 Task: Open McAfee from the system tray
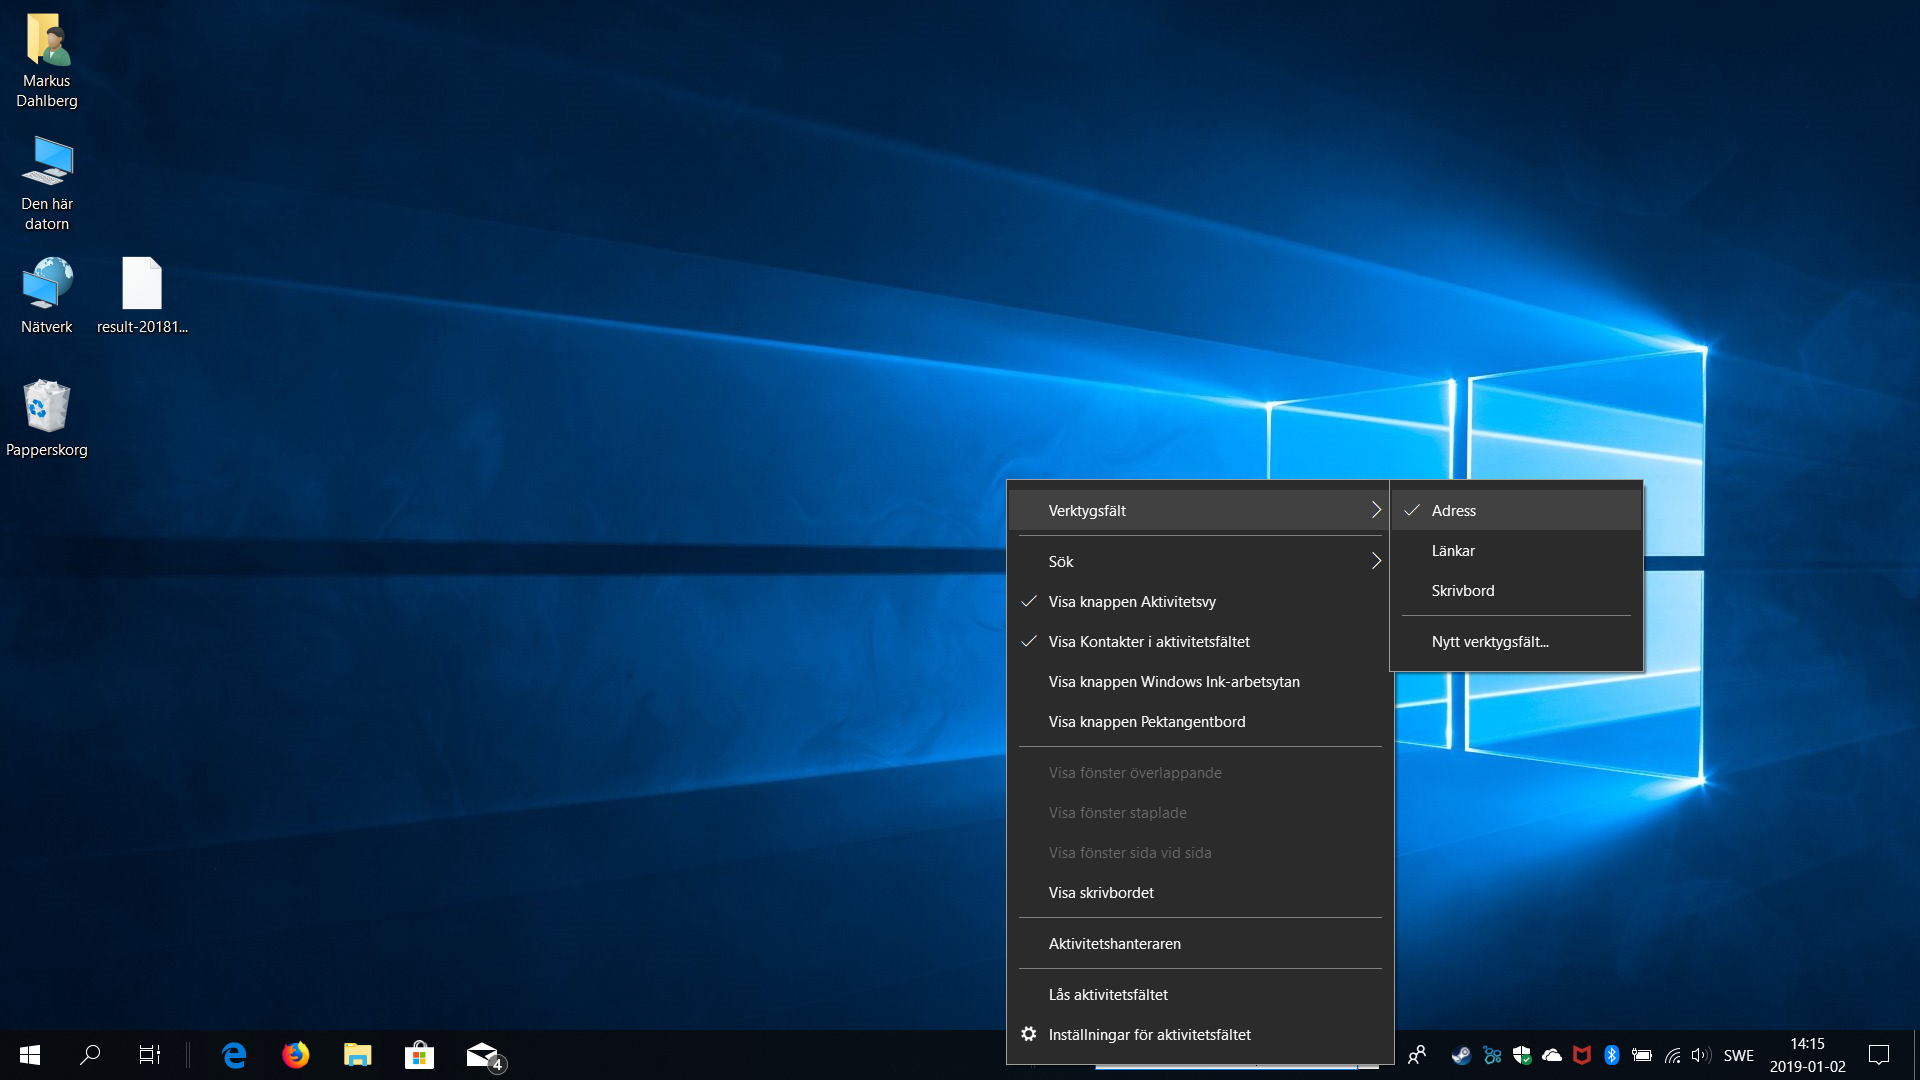coord(1582,1055)
